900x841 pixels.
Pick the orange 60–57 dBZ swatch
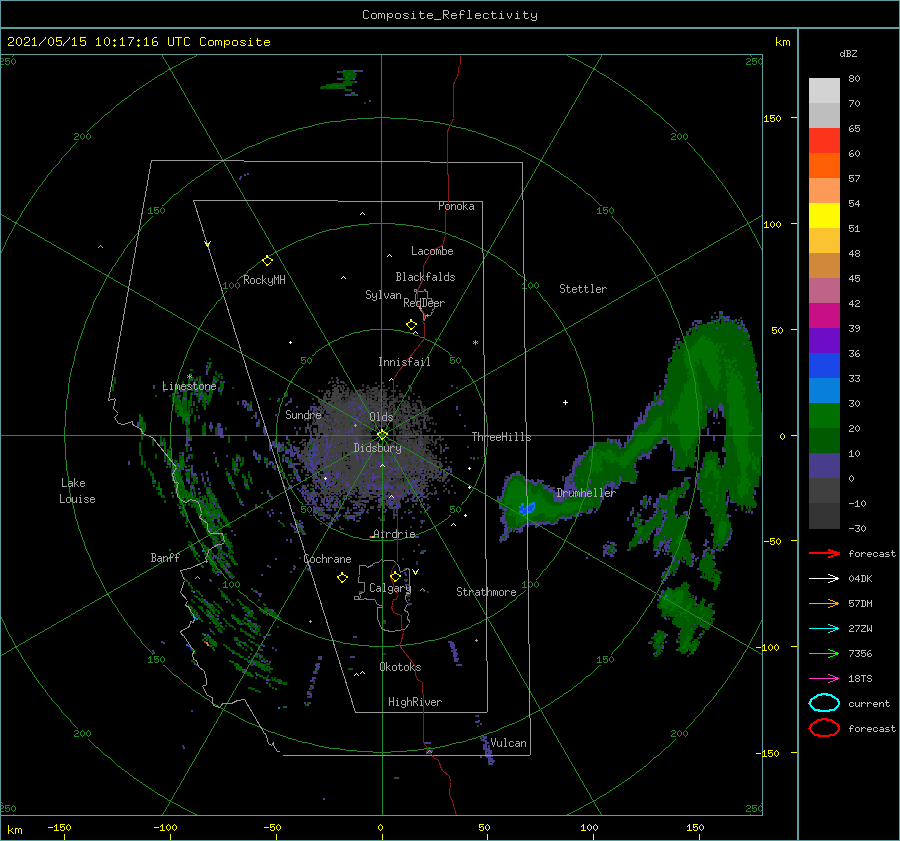click(x=824, y=166)
